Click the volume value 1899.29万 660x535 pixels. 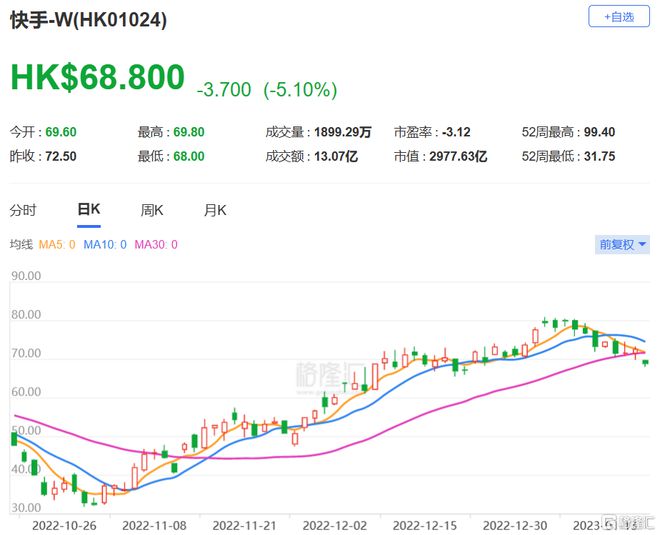343,132
